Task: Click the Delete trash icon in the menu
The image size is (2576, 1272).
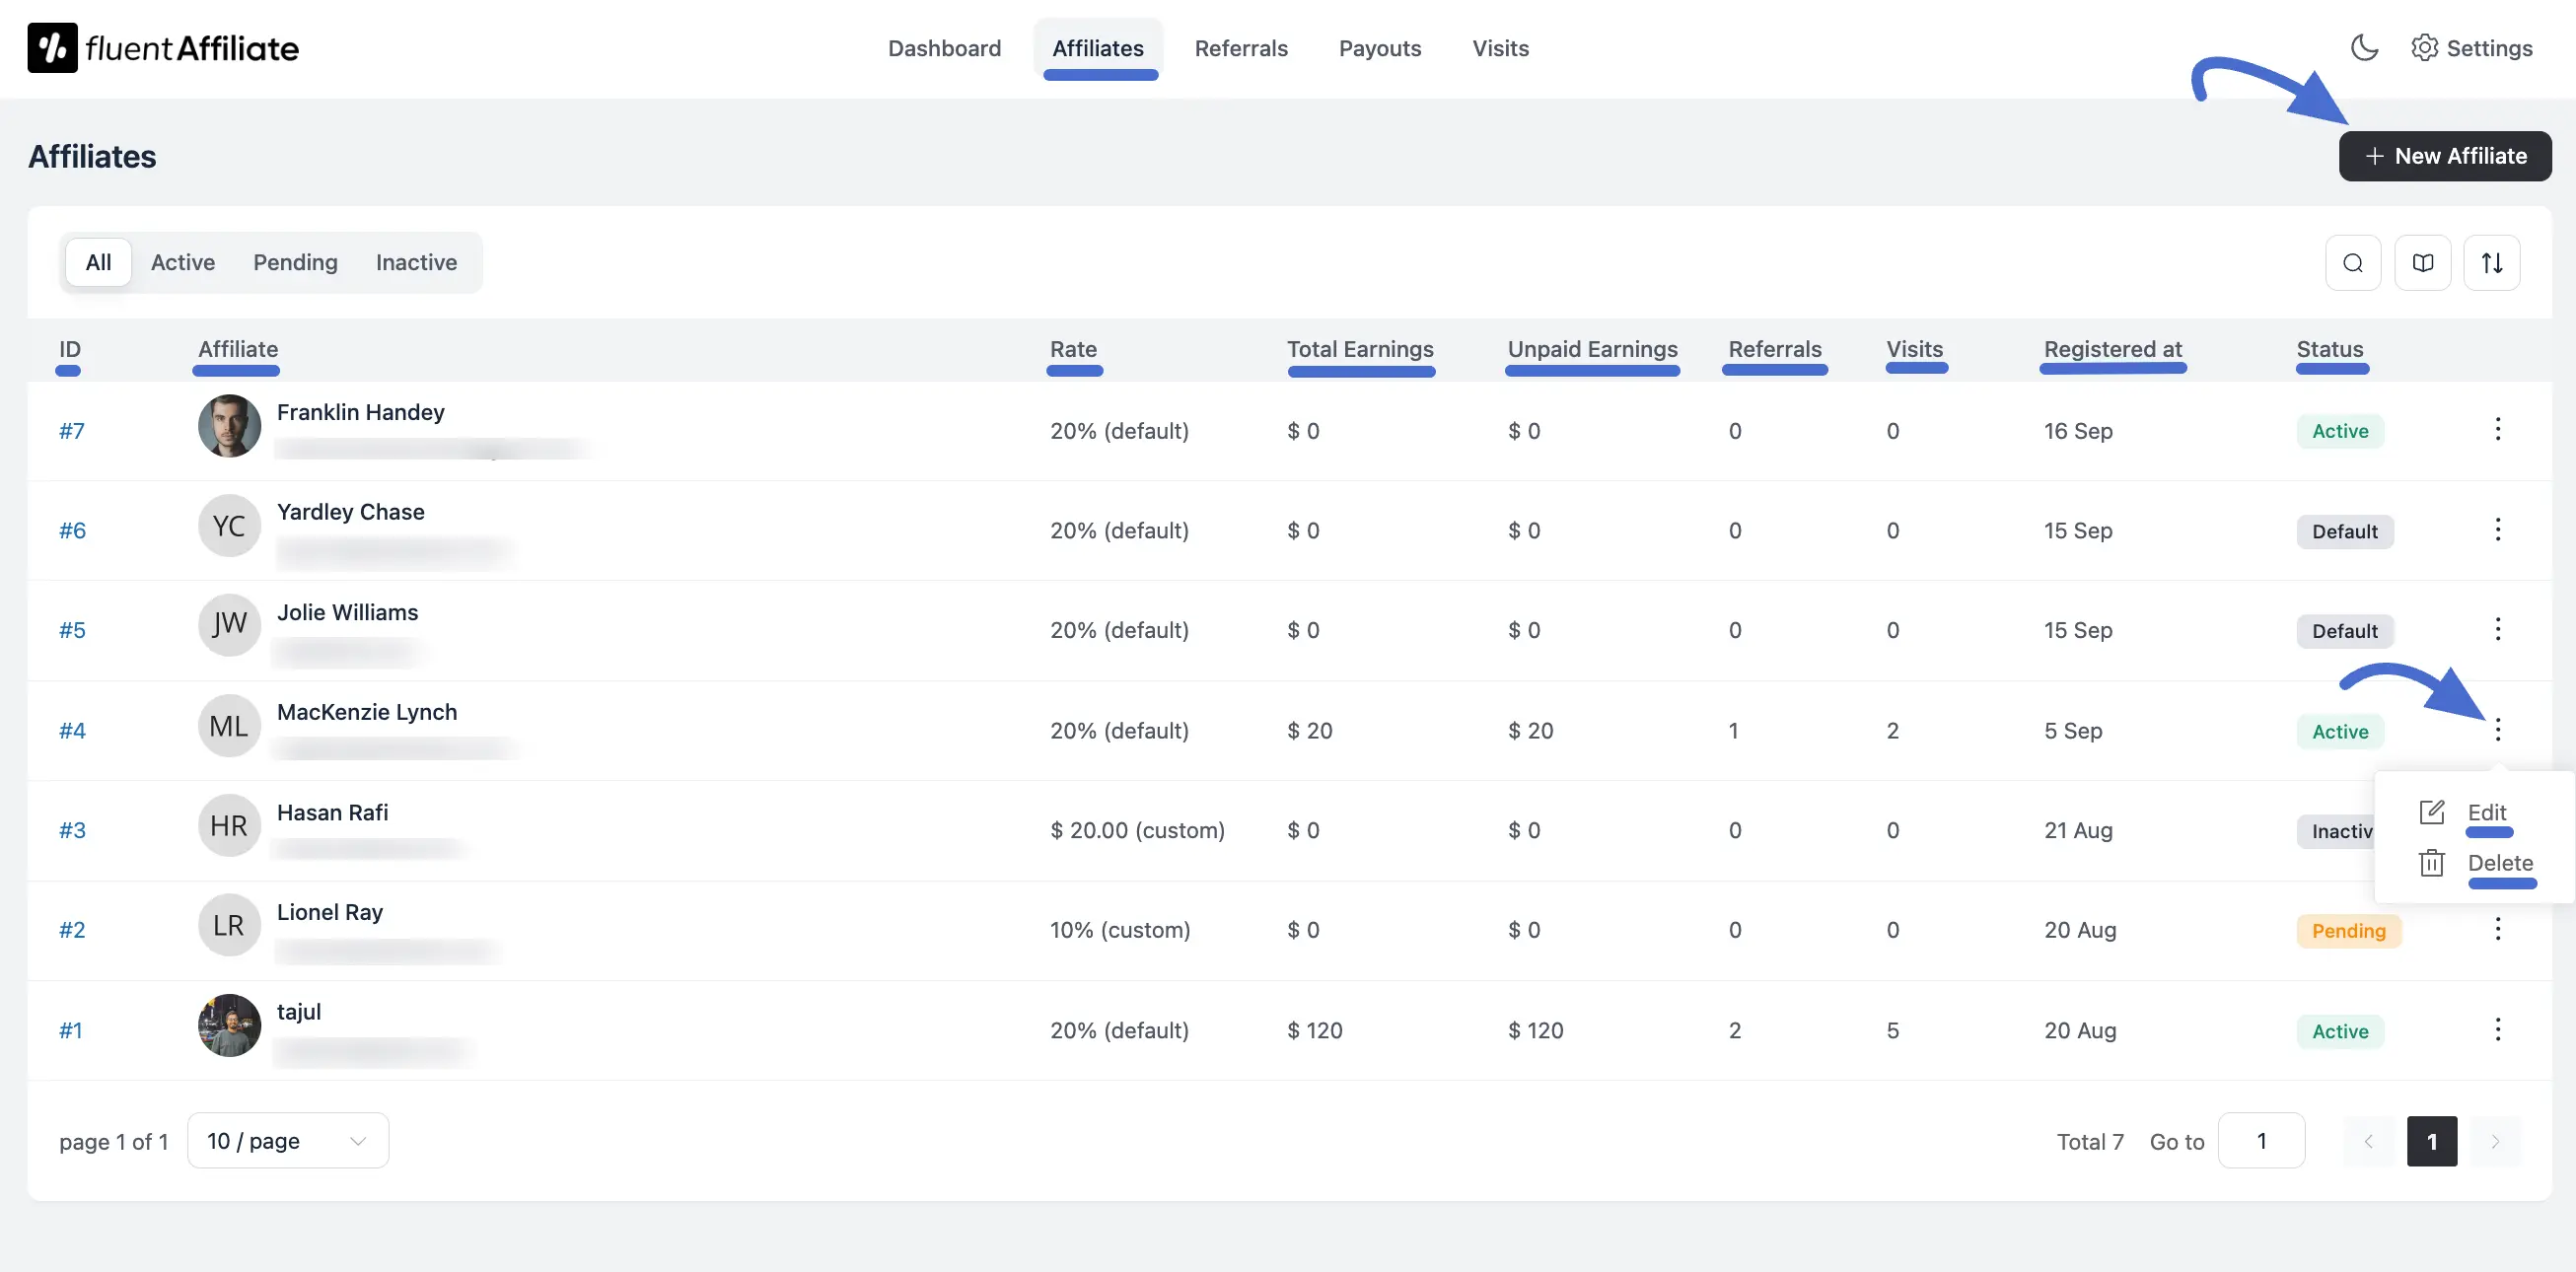Action: tap(2433, 862)
